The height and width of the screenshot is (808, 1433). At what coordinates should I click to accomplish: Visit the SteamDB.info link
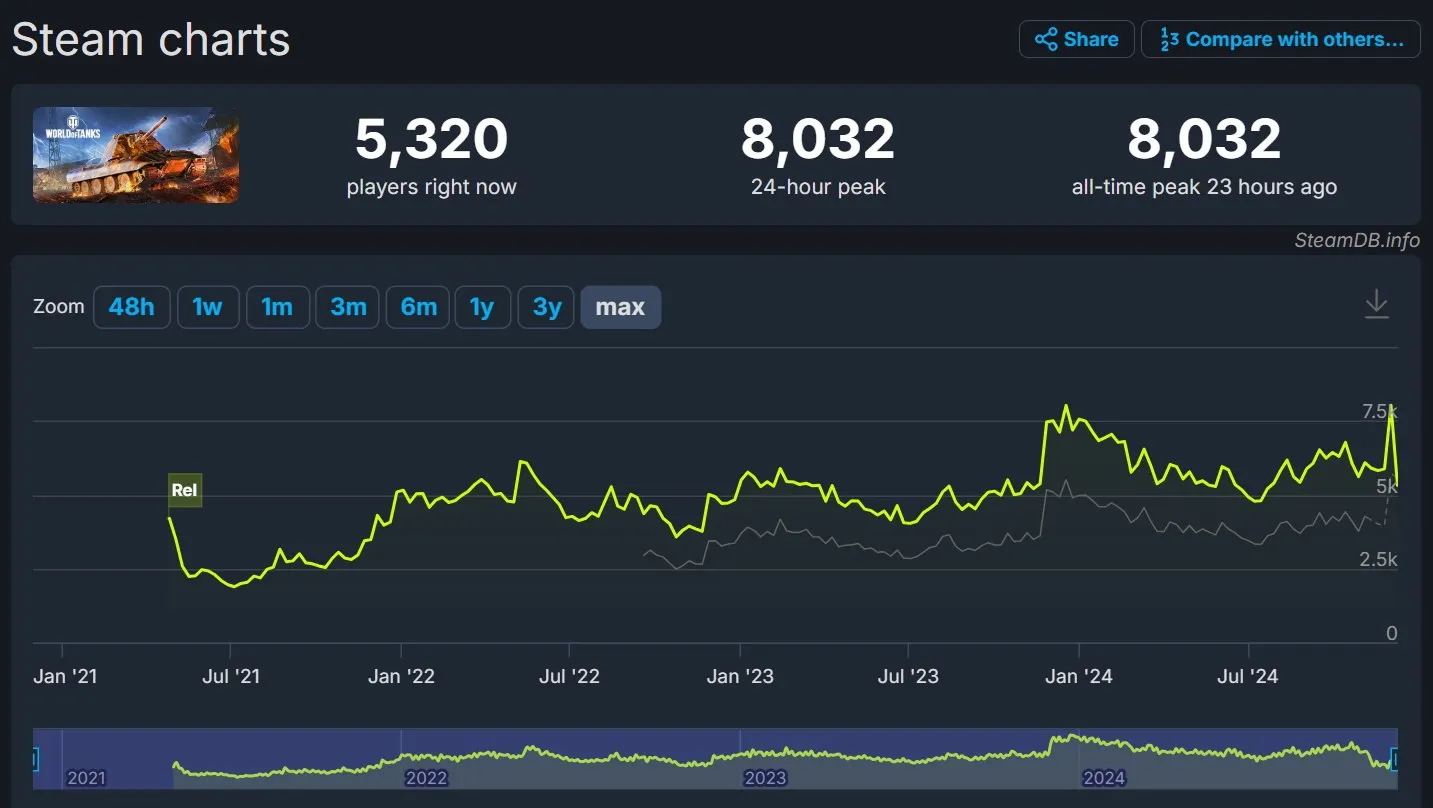[x=1356, y=240]
